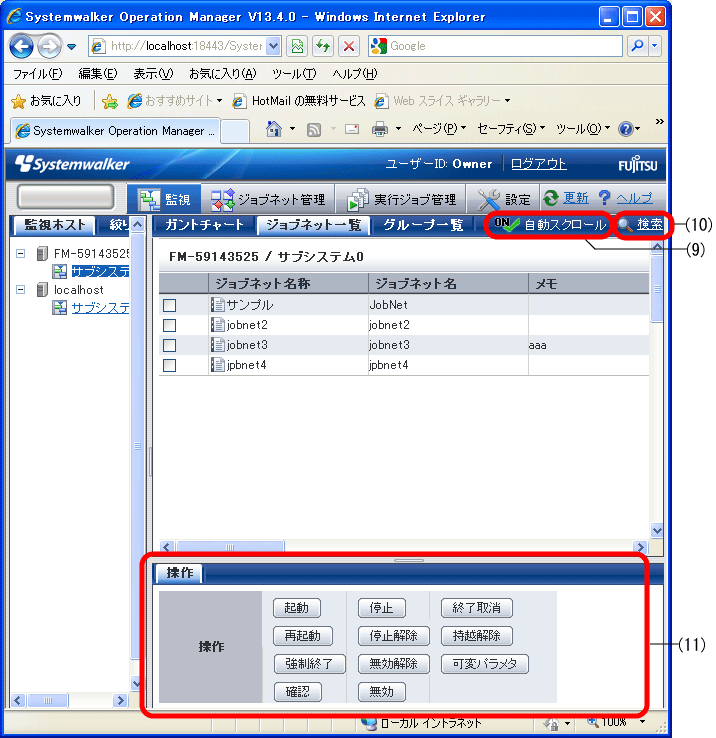Click the printer icon
The image size is (716, 738).
pos(380,128)
